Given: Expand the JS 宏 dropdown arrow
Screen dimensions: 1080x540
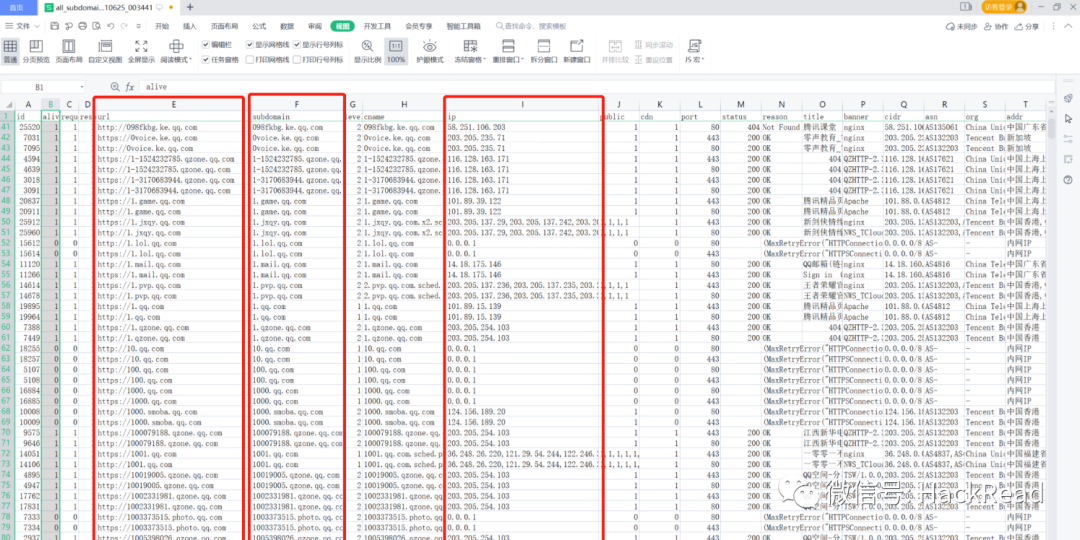Looking at the screenshot, I should click(703, 60).
